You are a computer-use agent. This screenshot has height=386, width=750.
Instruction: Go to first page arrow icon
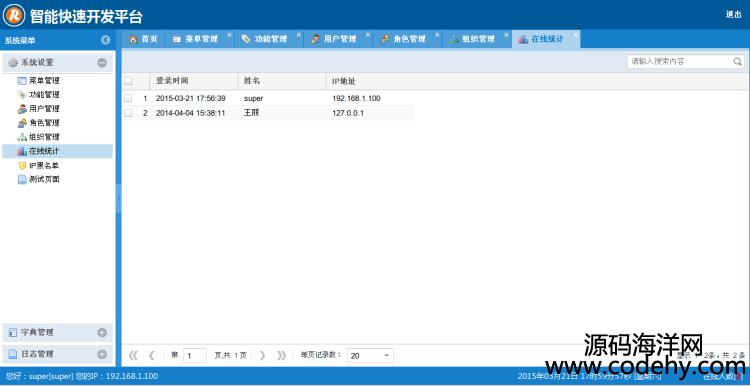pyautogui.click(x=133, y=355)
